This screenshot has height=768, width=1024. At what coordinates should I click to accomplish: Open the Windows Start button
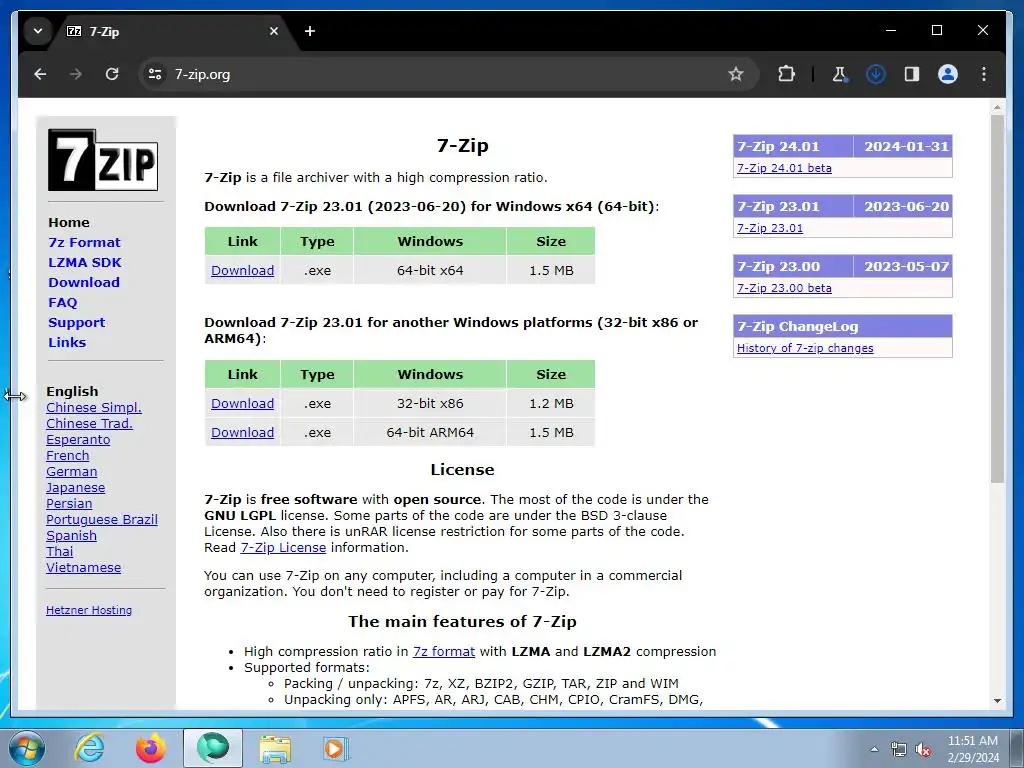[x=27, y=748]
